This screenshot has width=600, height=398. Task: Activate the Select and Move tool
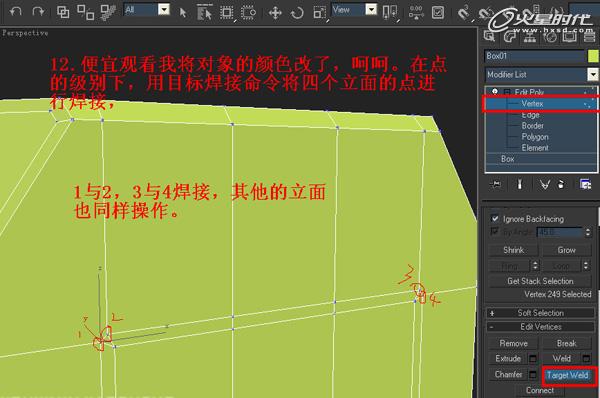click(x=275, y=13)
